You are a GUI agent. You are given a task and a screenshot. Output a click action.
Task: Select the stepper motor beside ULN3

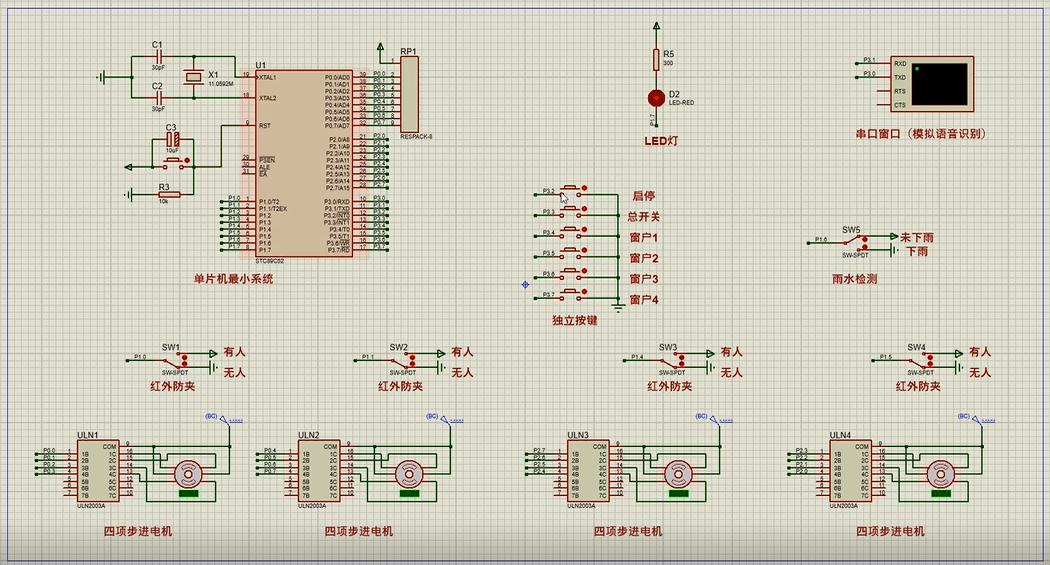(x=678, y=474)
